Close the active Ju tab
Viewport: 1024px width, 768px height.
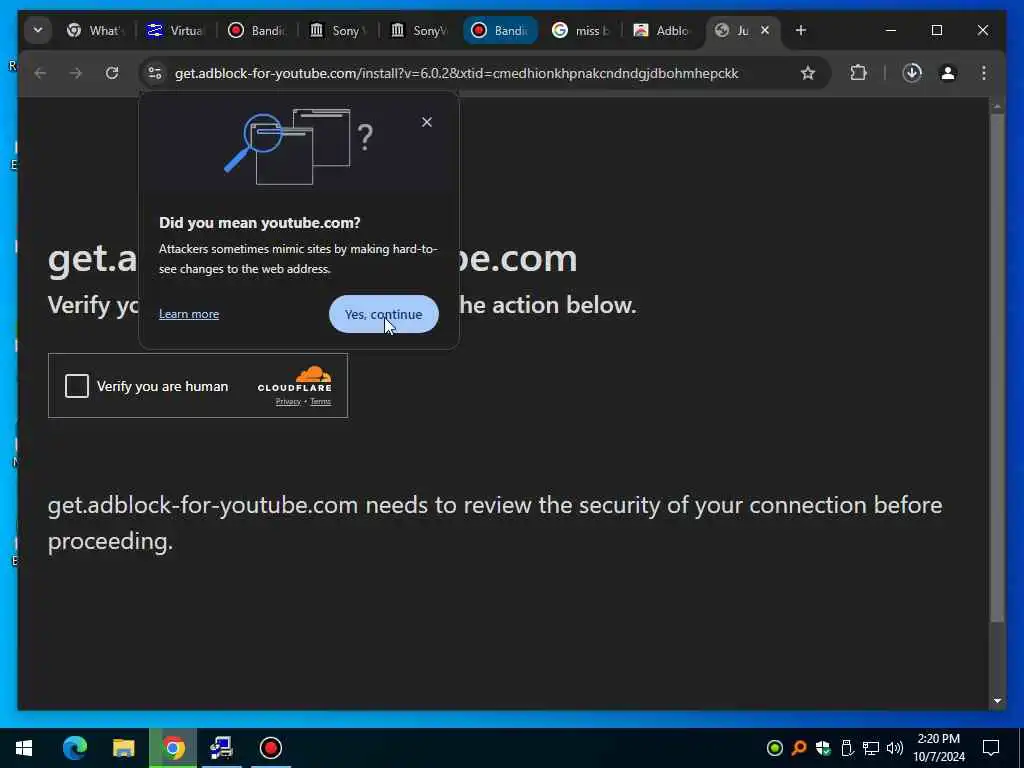[765, 31]
